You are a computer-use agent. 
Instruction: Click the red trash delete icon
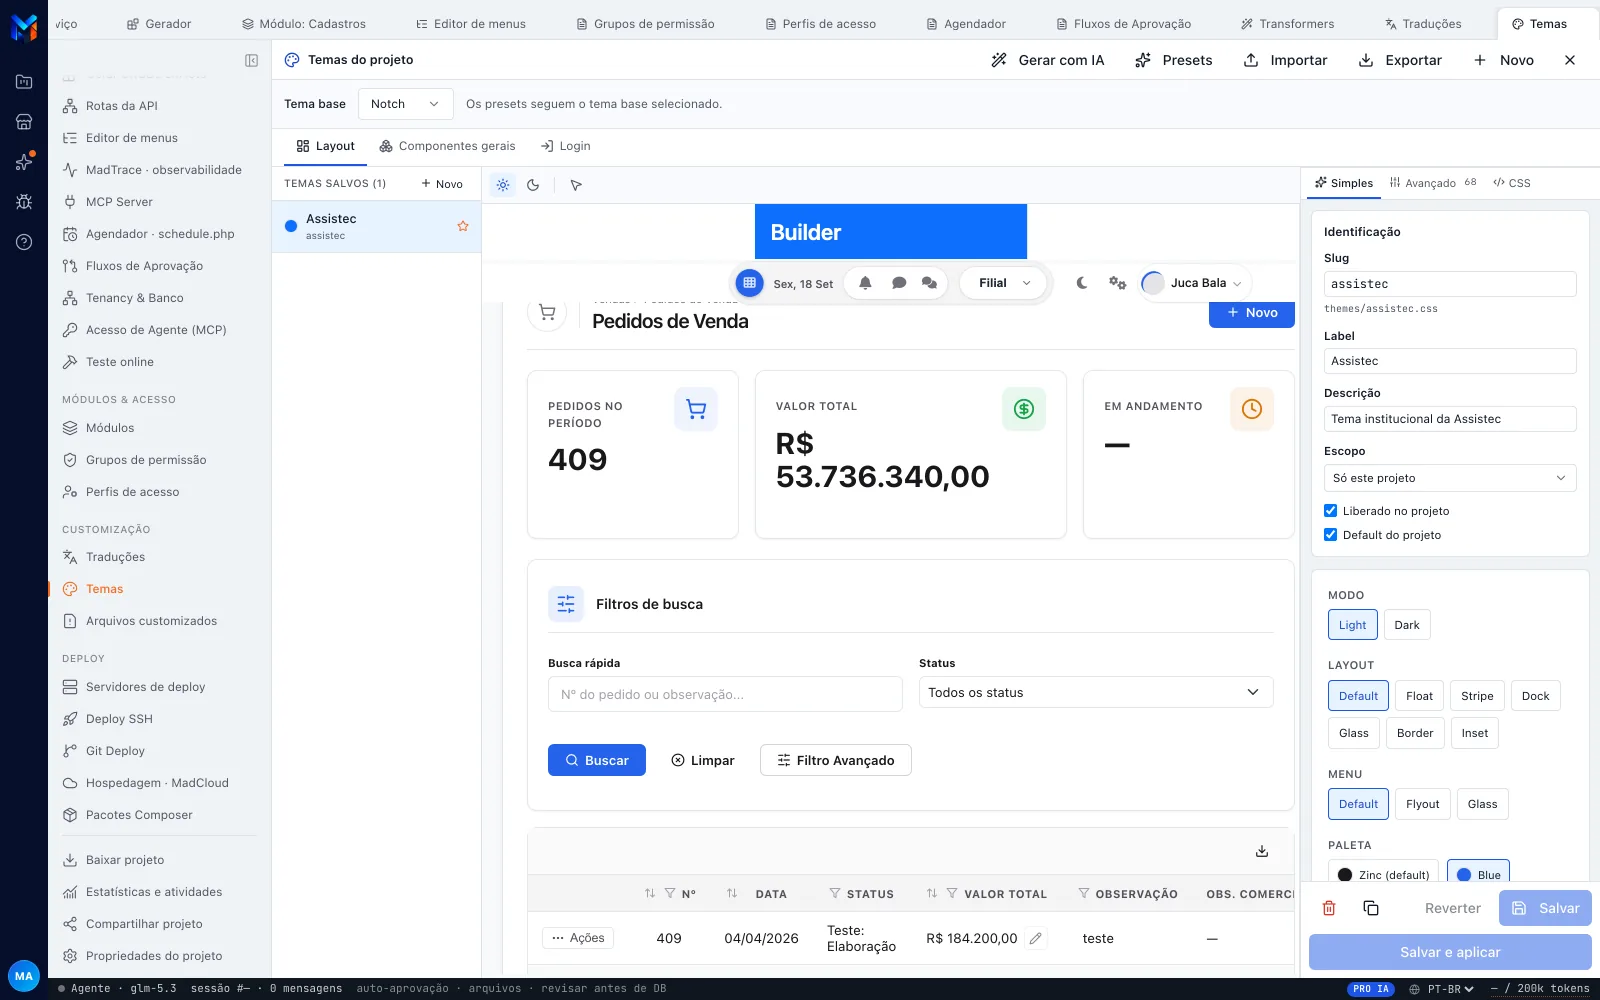coord(1329,908)
